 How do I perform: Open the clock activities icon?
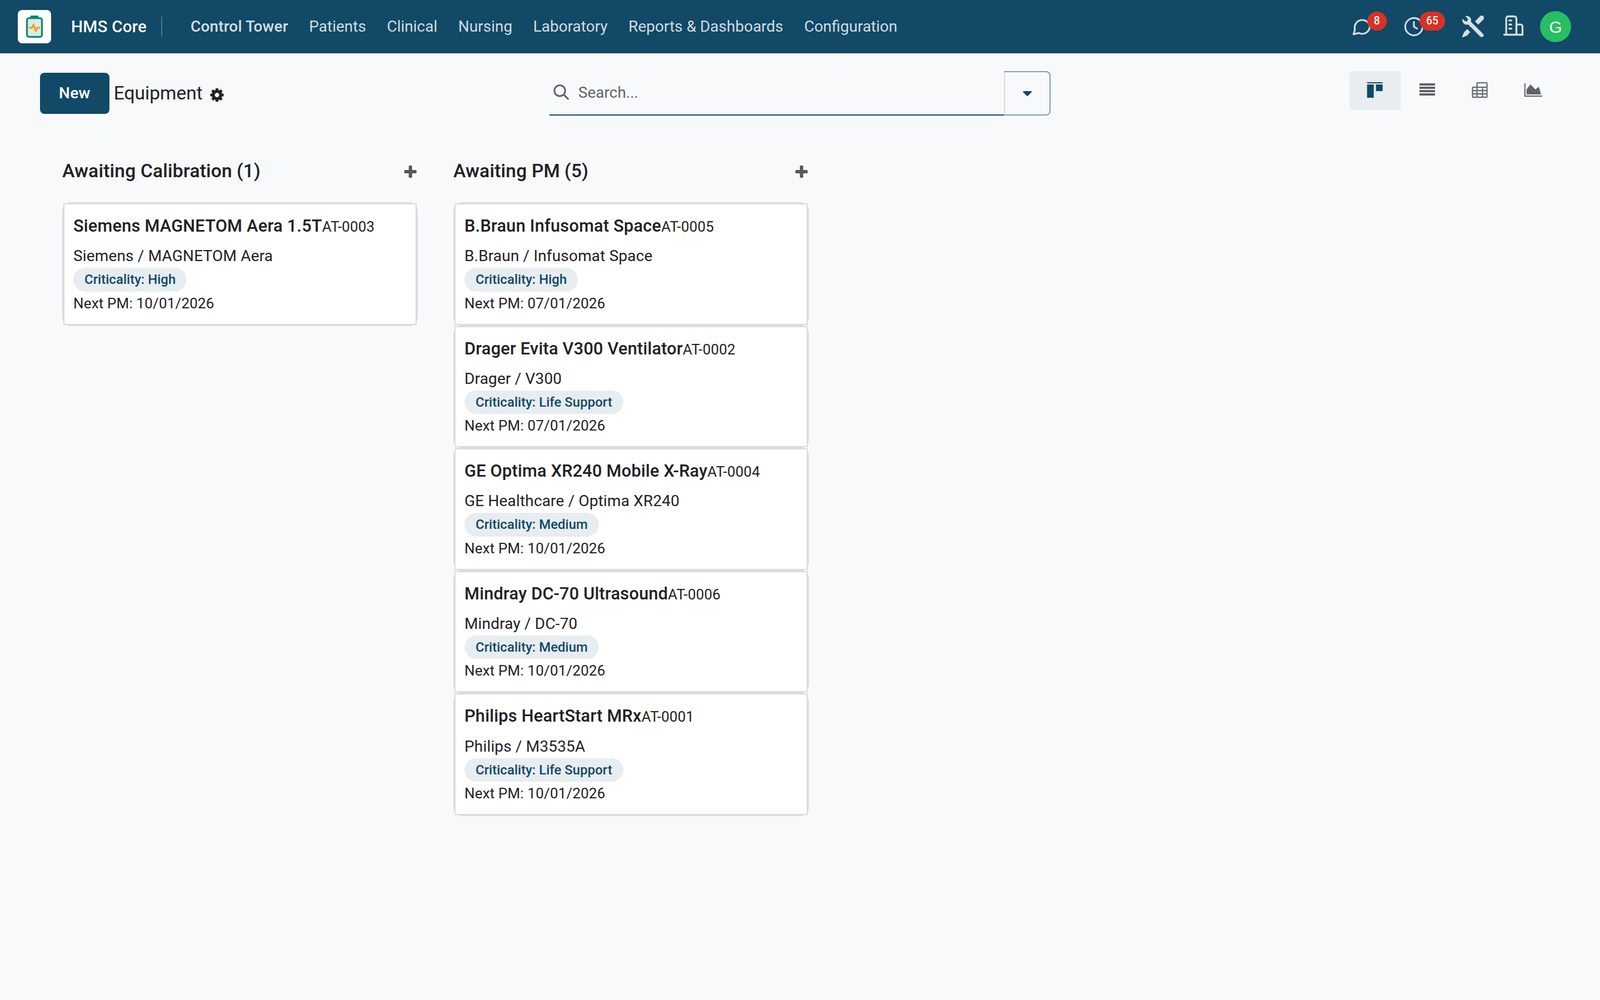[1413, 27]
